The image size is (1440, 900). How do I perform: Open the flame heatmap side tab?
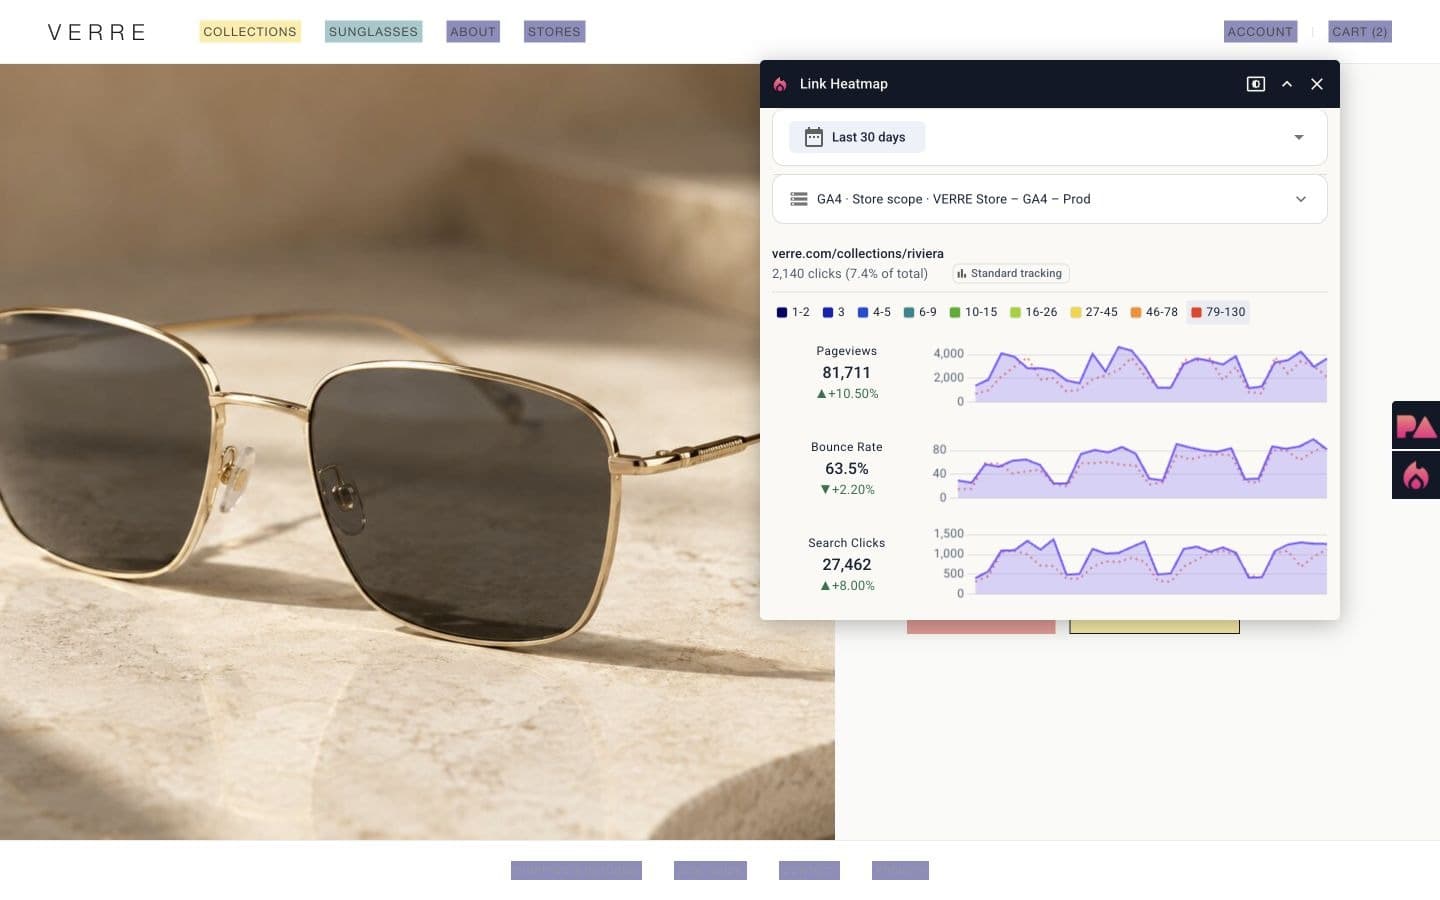1416,475
